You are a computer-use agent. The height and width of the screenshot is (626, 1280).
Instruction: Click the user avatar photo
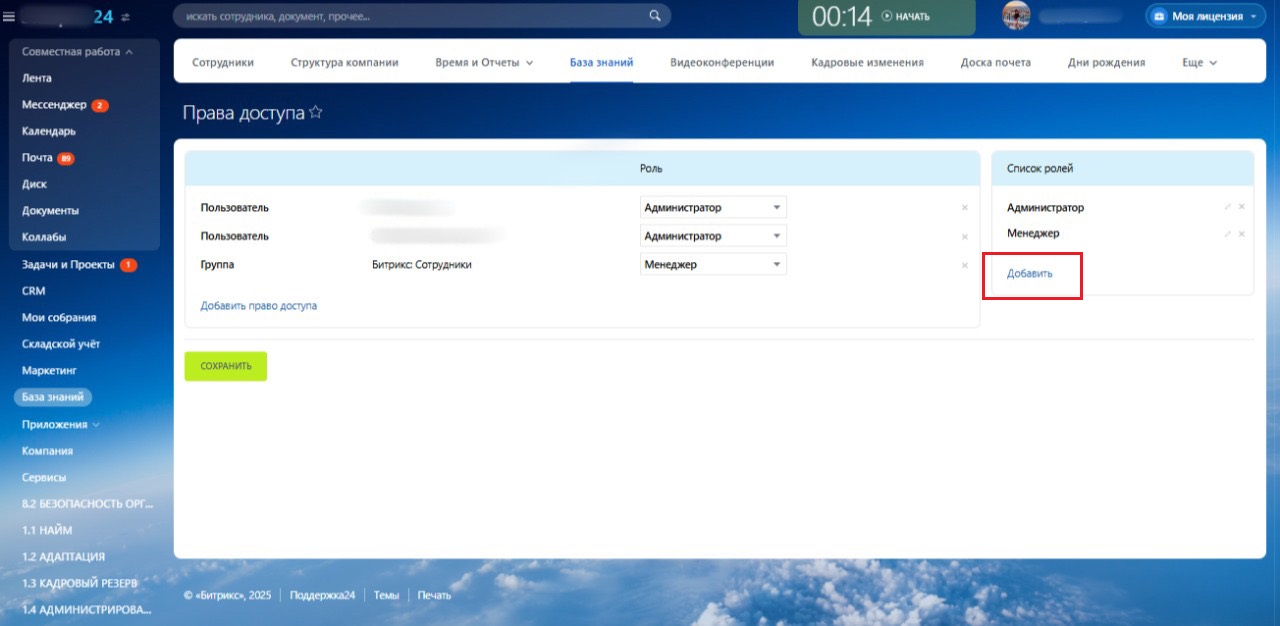point(1016,16)
